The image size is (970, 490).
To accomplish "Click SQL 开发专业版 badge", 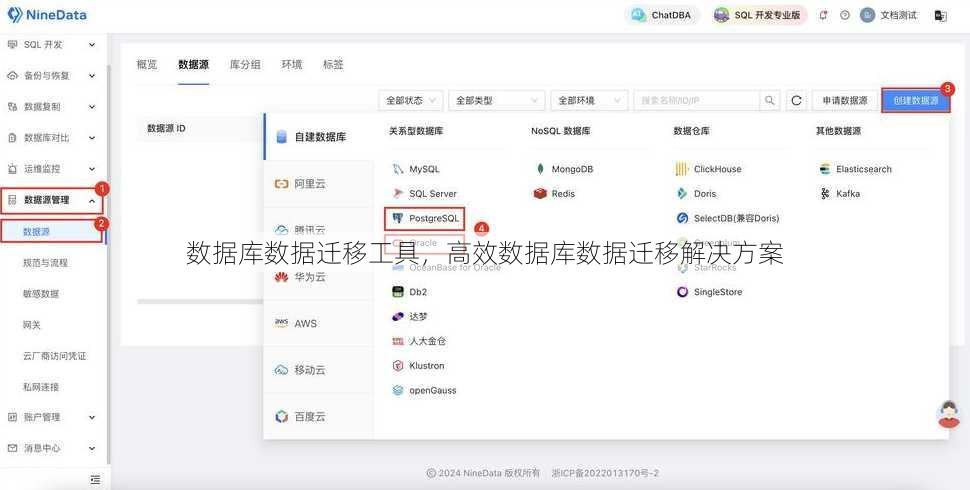I will tap(758, 15).
